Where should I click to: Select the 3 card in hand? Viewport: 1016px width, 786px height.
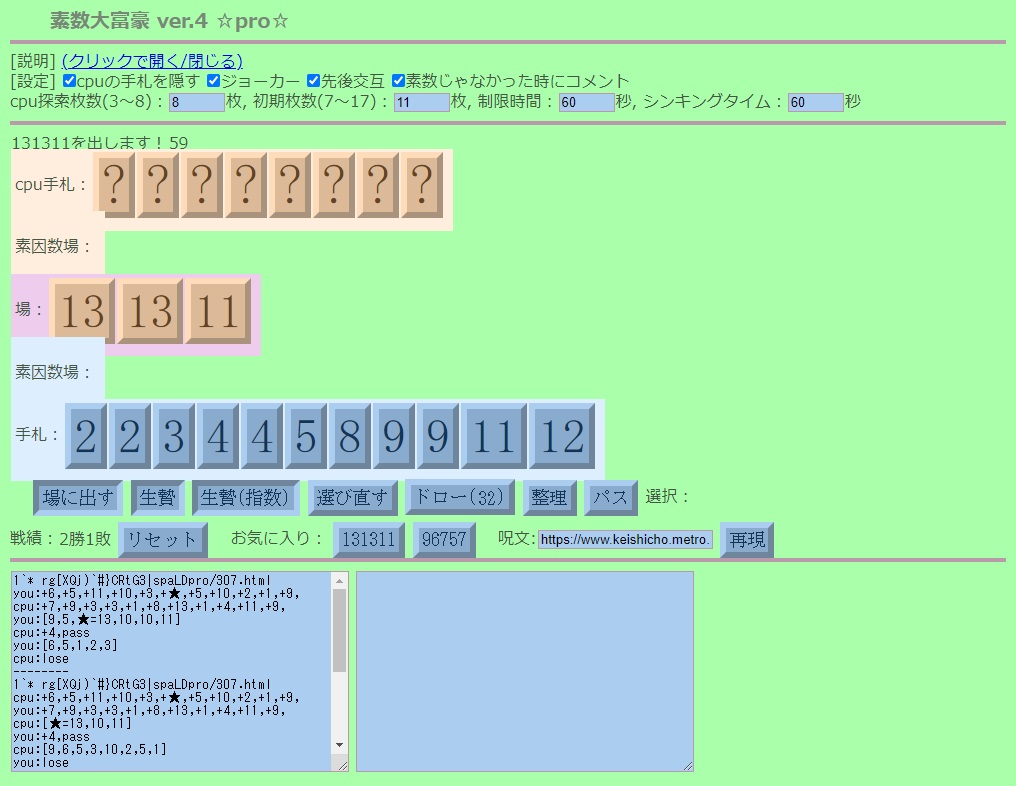click(x=174, y=435)
